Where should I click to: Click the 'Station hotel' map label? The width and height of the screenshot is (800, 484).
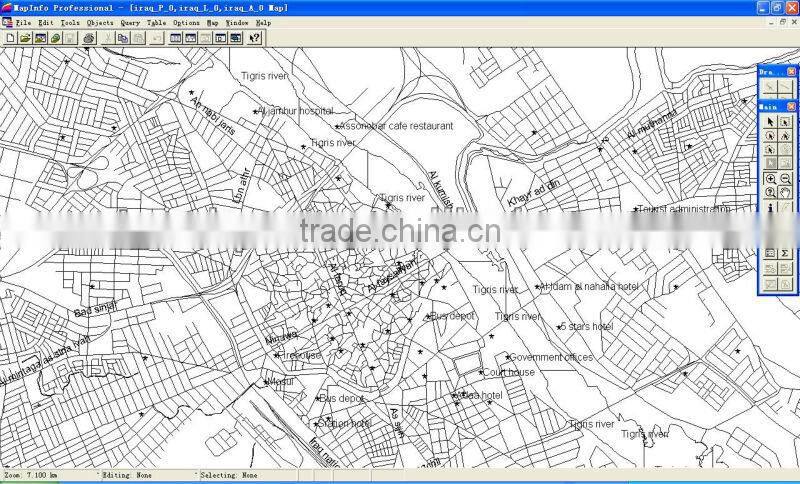[345, 423]
